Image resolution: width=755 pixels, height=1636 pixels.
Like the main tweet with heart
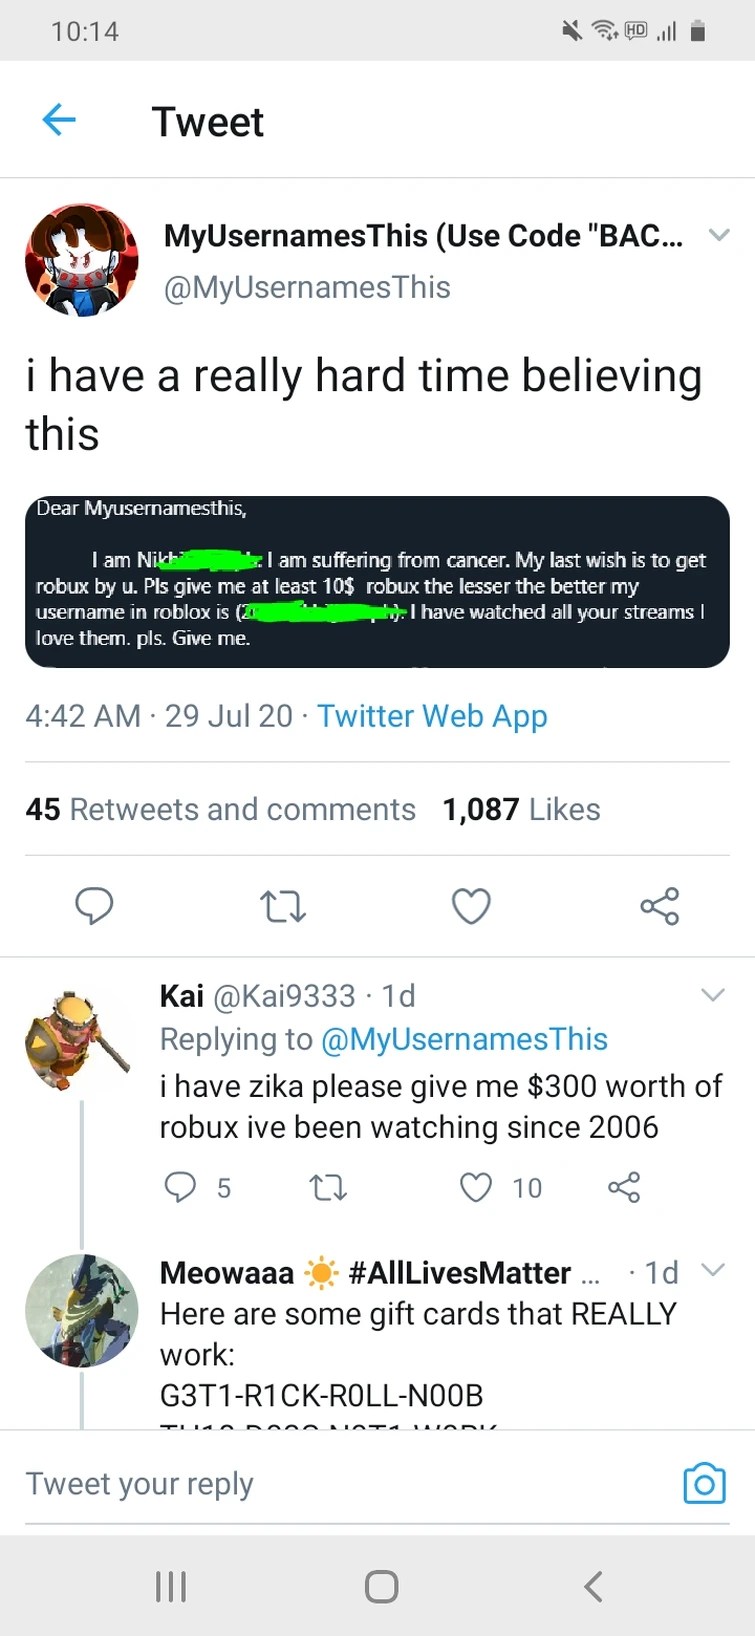(471, 906)
